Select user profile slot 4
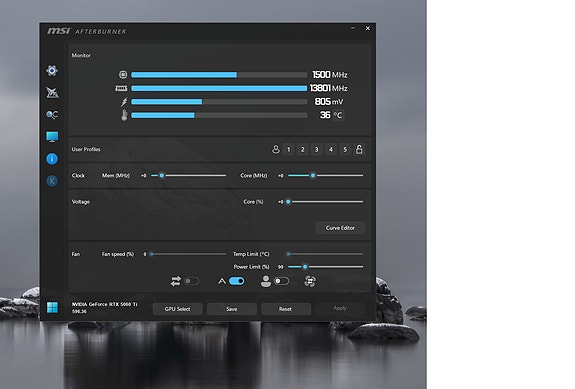575x389 pixels. coord(331,149)
